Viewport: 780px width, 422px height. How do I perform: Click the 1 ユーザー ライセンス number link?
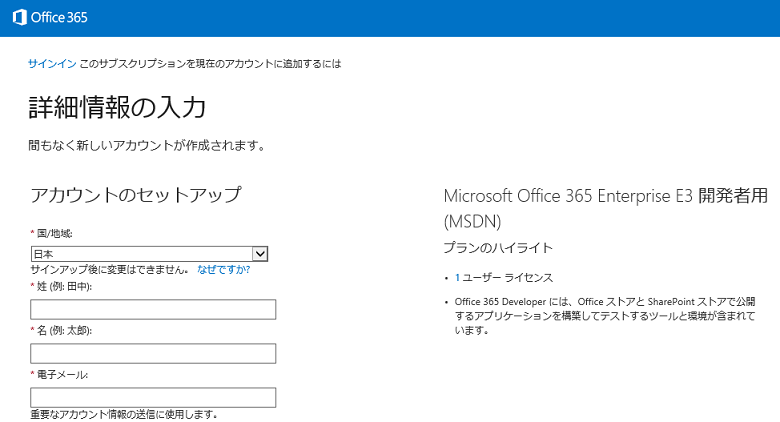[457, 278]
